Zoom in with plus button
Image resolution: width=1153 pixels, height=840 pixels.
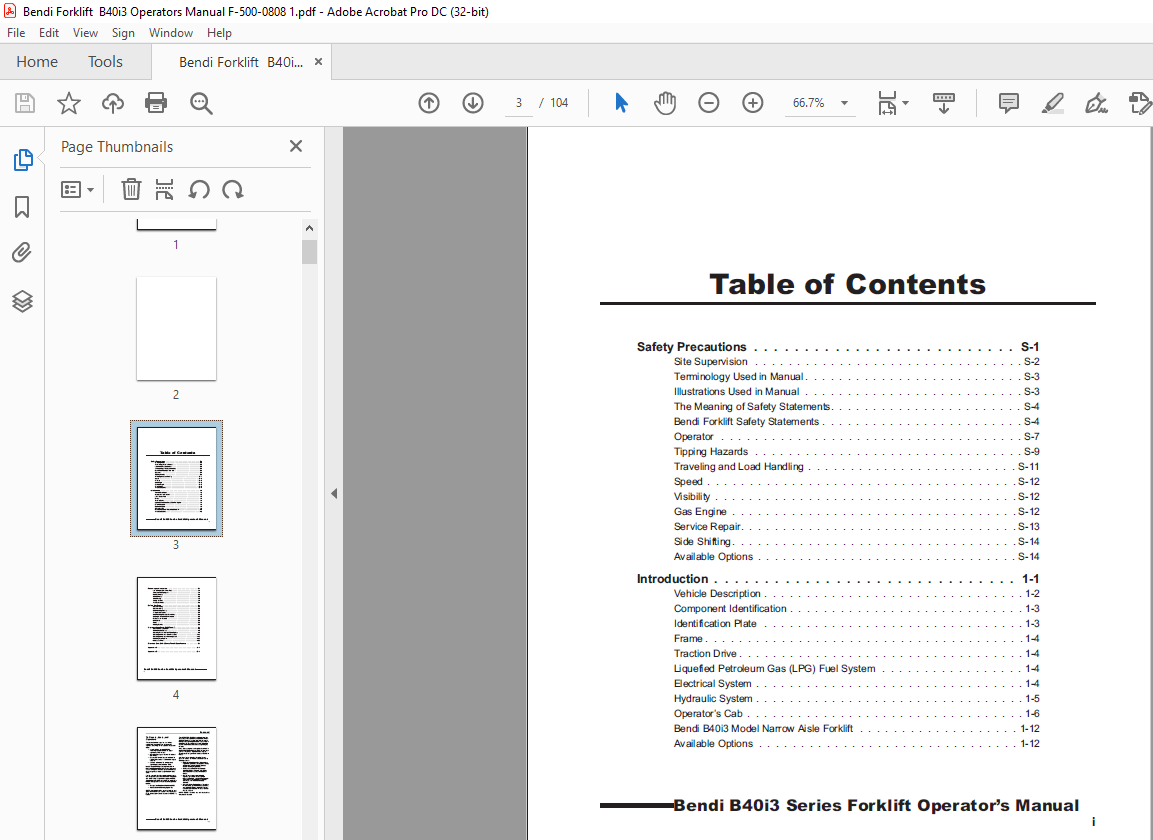coord(752,103)
